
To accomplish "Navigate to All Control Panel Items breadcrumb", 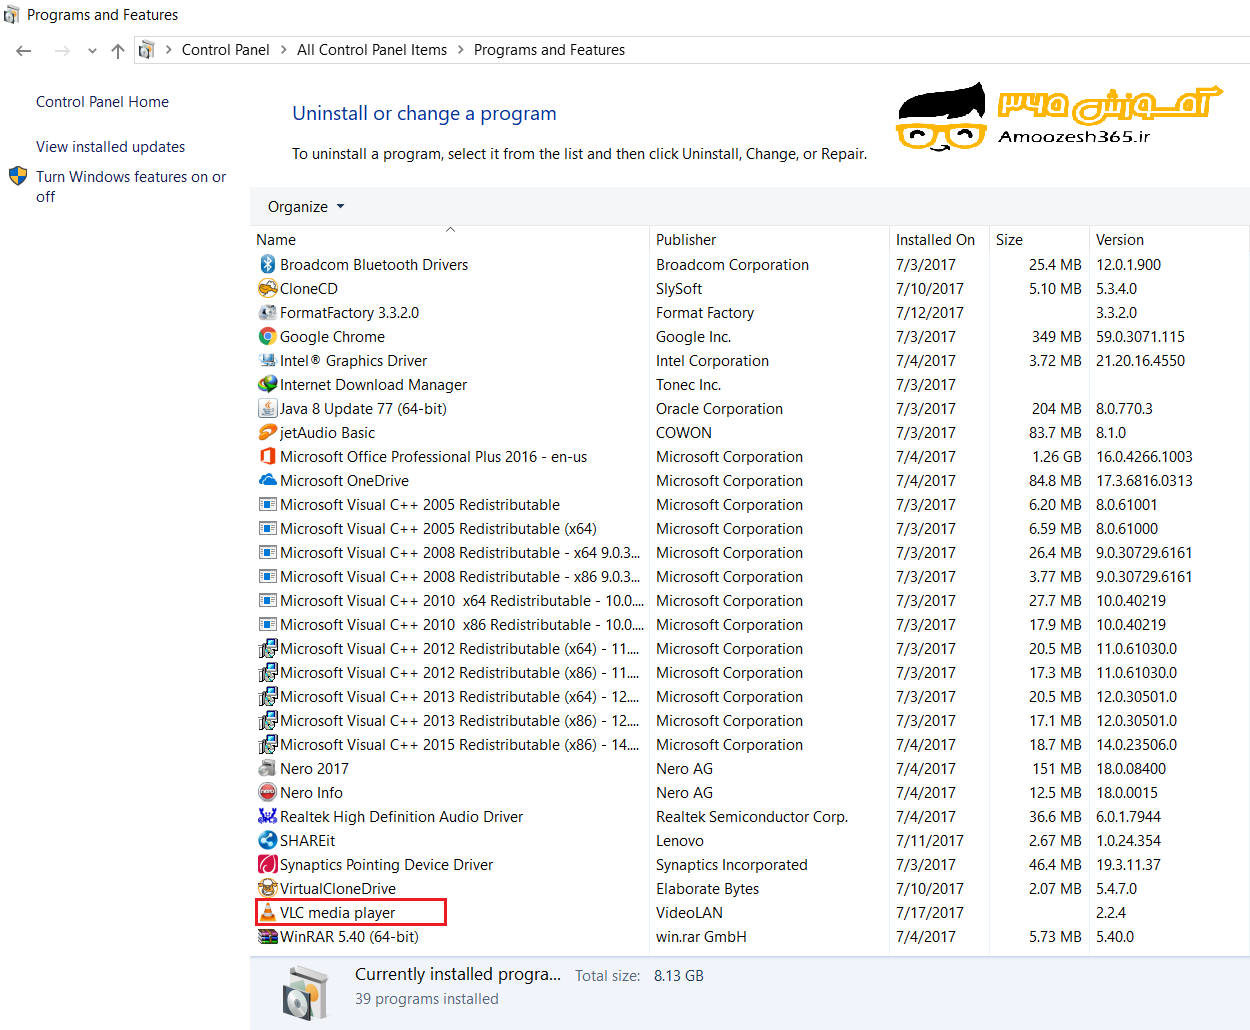I will click(x=372, y=50).
